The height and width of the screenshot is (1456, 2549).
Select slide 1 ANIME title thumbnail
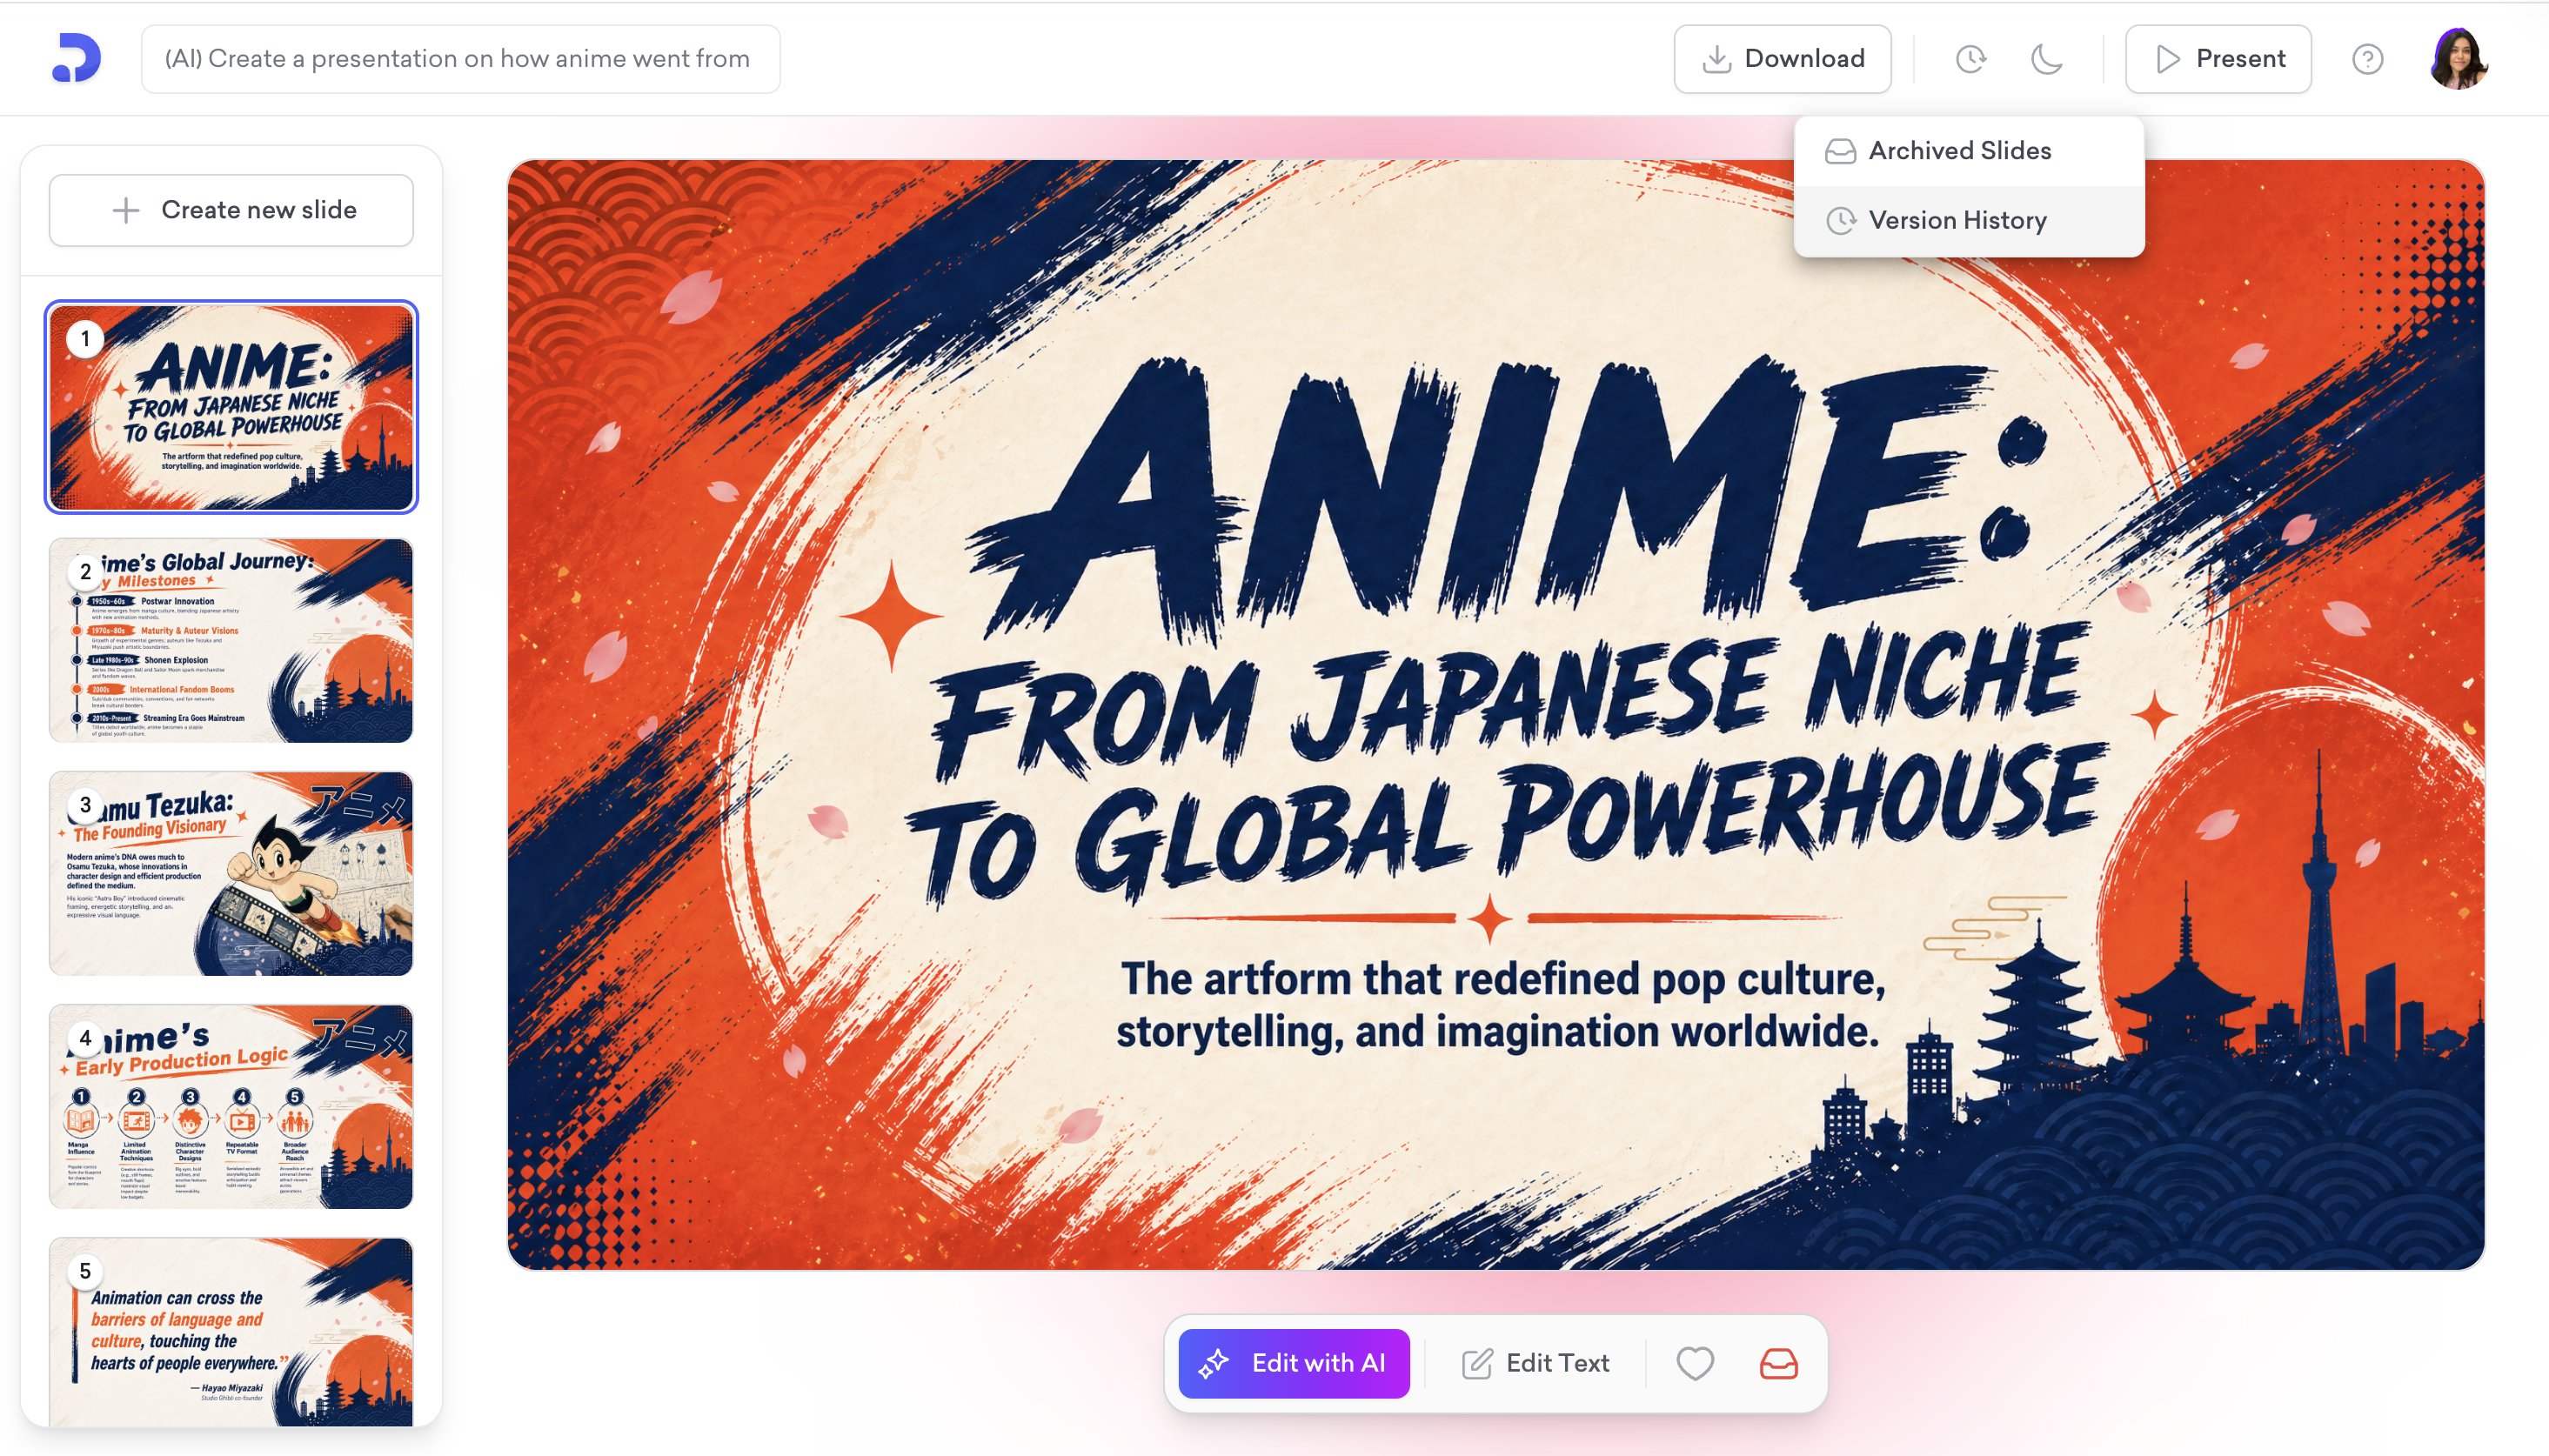click(x=231, y=407)
